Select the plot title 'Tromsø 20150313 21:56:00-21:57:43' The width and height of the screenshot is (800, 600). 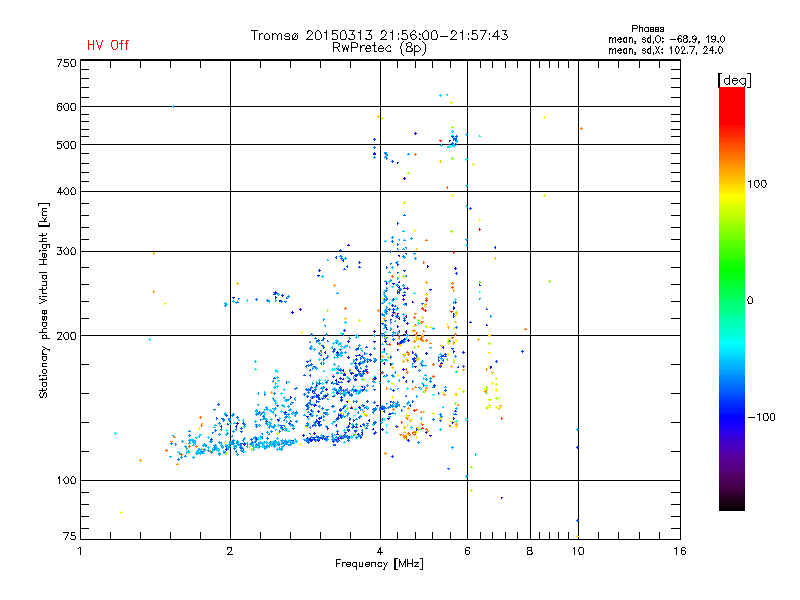click(379, 35)
